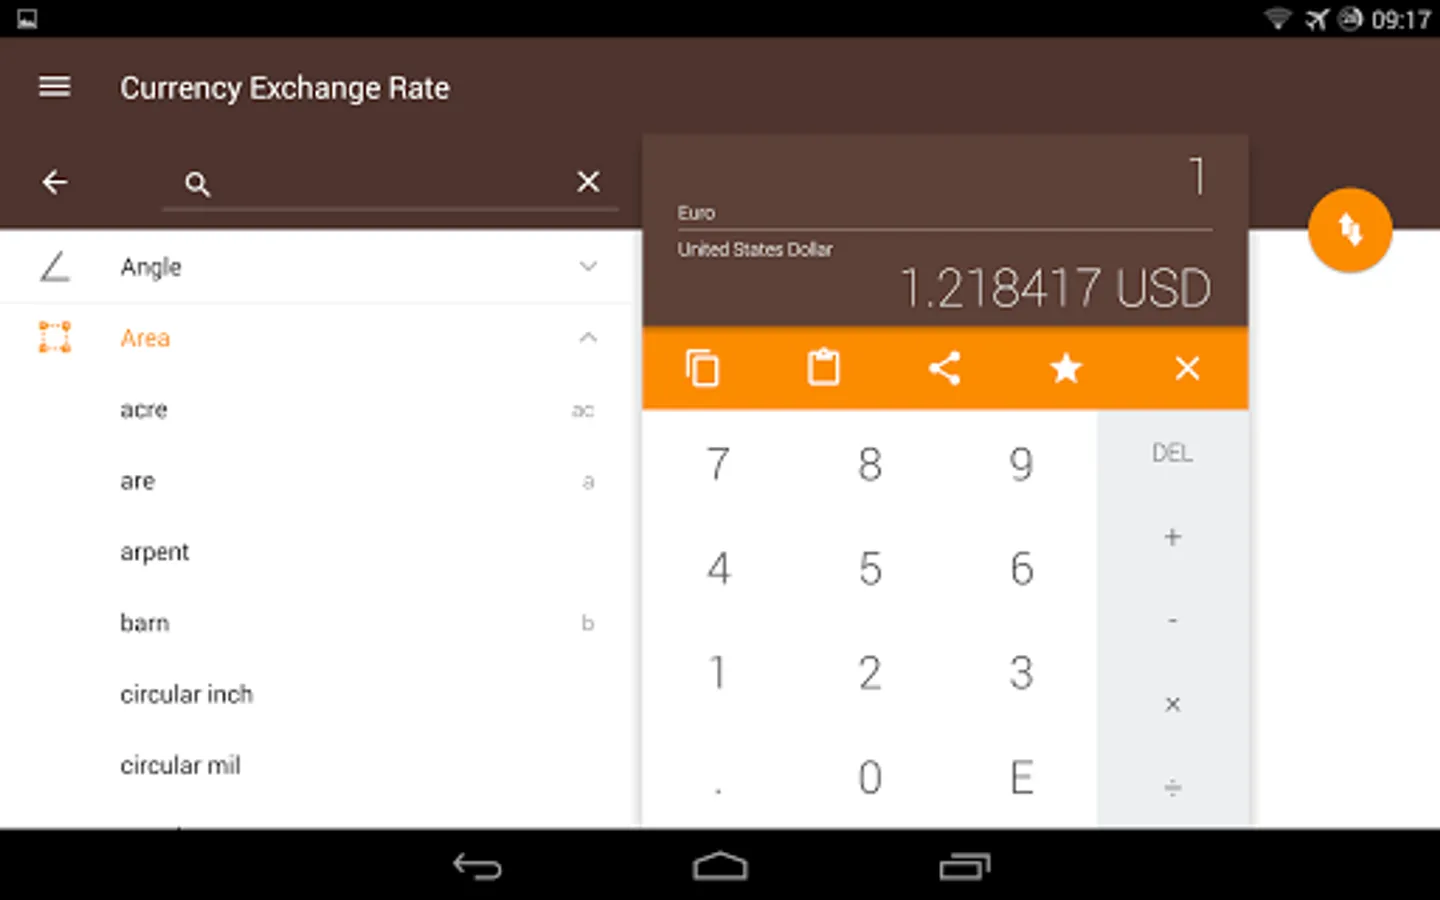Tap the 1.218417 USD result
Viewport: 1440px width, 900px height.
point(1055,289)
